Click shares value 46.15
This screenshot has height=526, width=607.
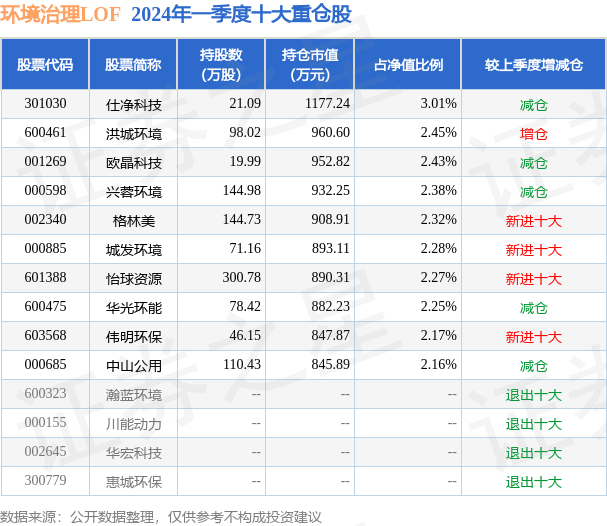pos(245,336)
